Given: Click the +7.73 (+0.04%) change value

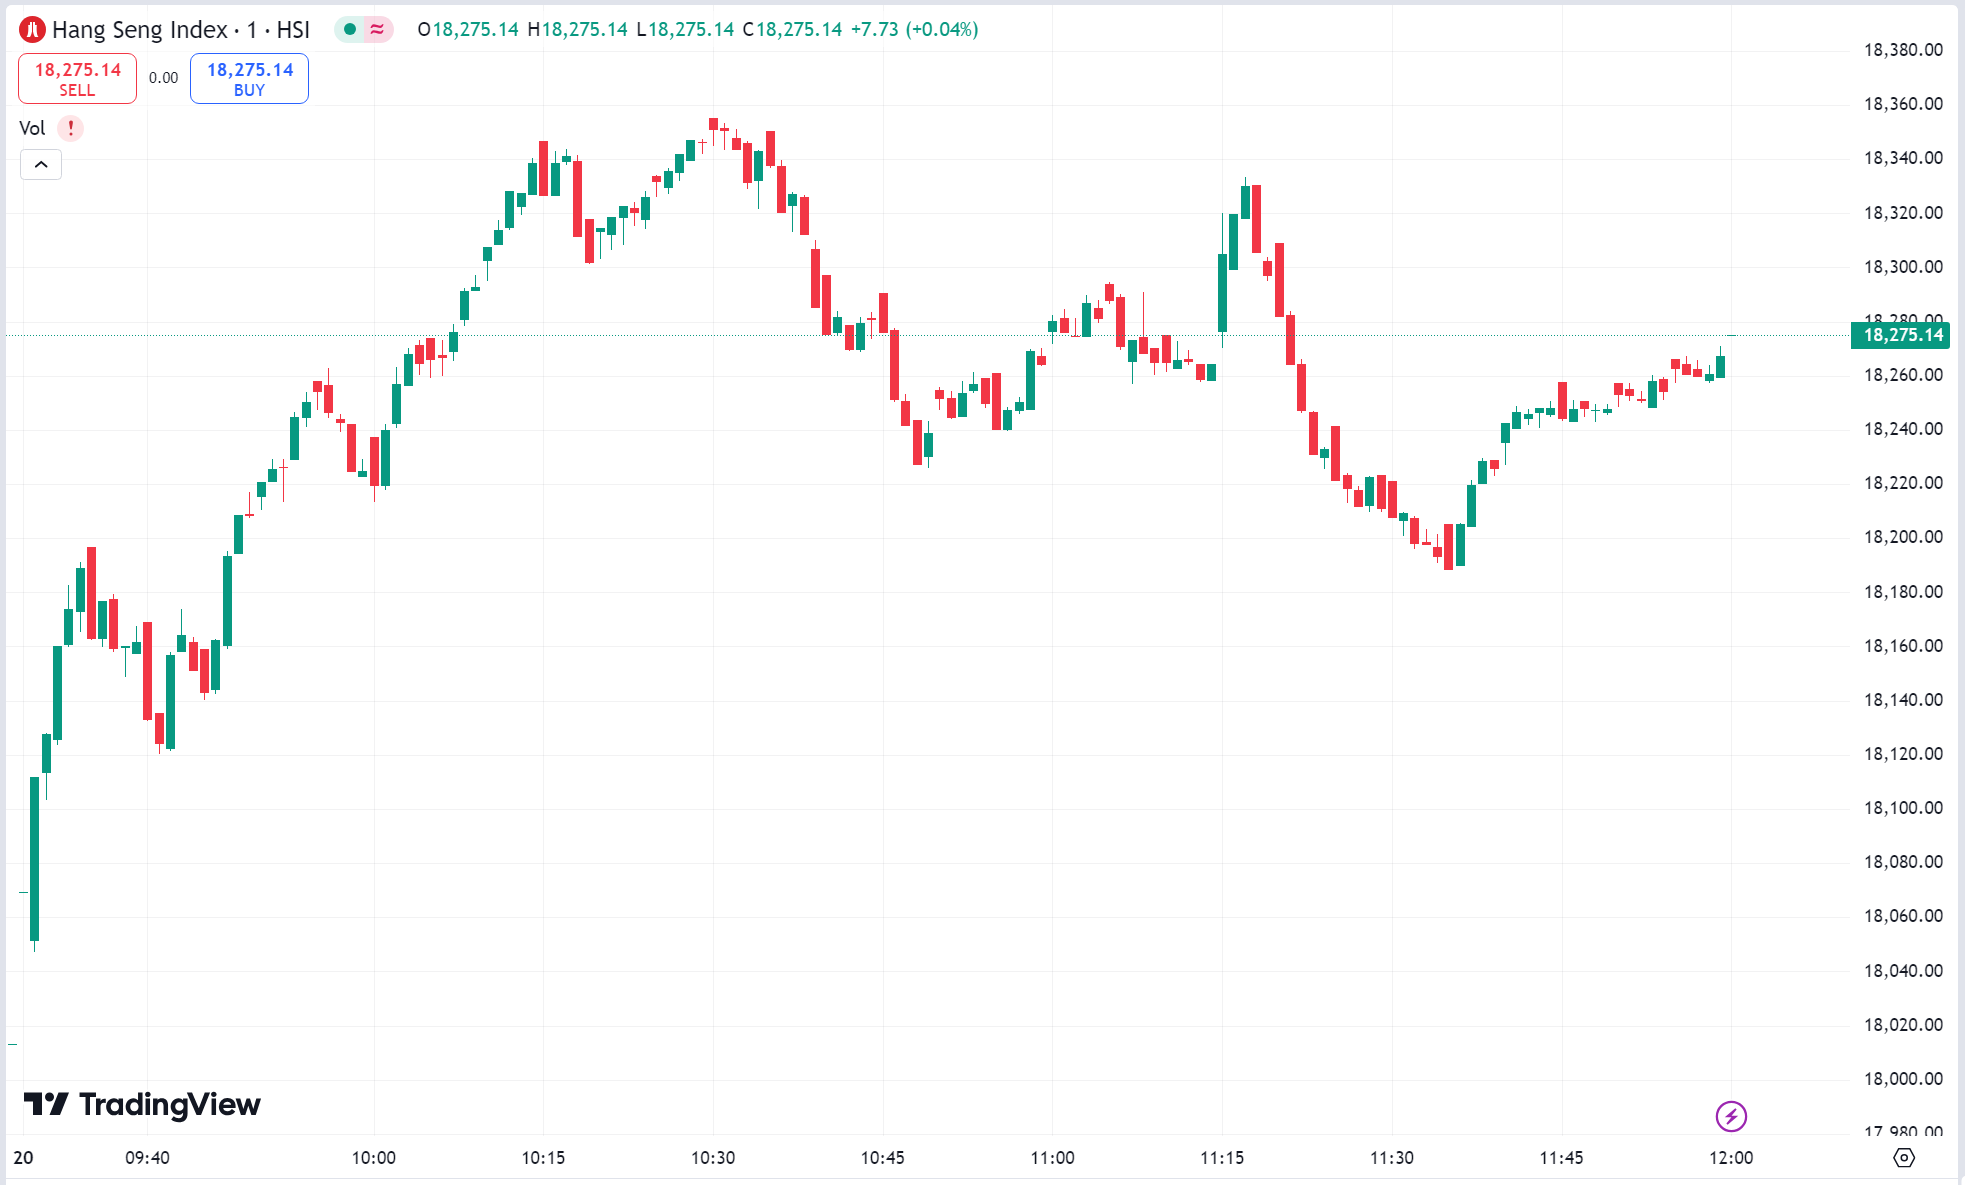Looking at the screenshot, I should click(914, 30).
